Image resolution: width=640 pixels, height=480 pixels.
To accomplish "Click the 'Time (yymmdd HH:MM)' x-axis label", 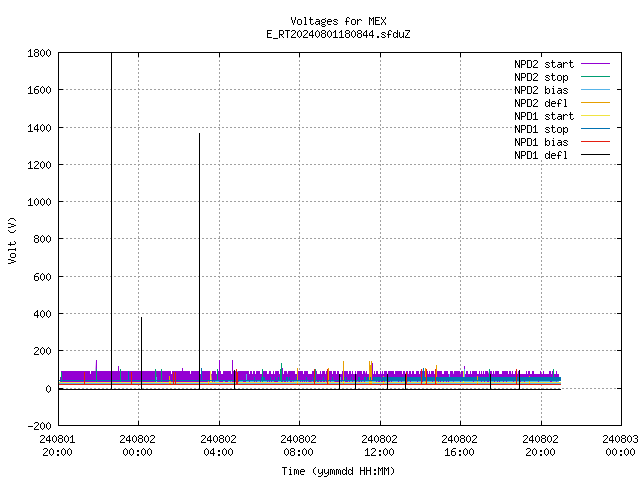I will click(338, 471).
